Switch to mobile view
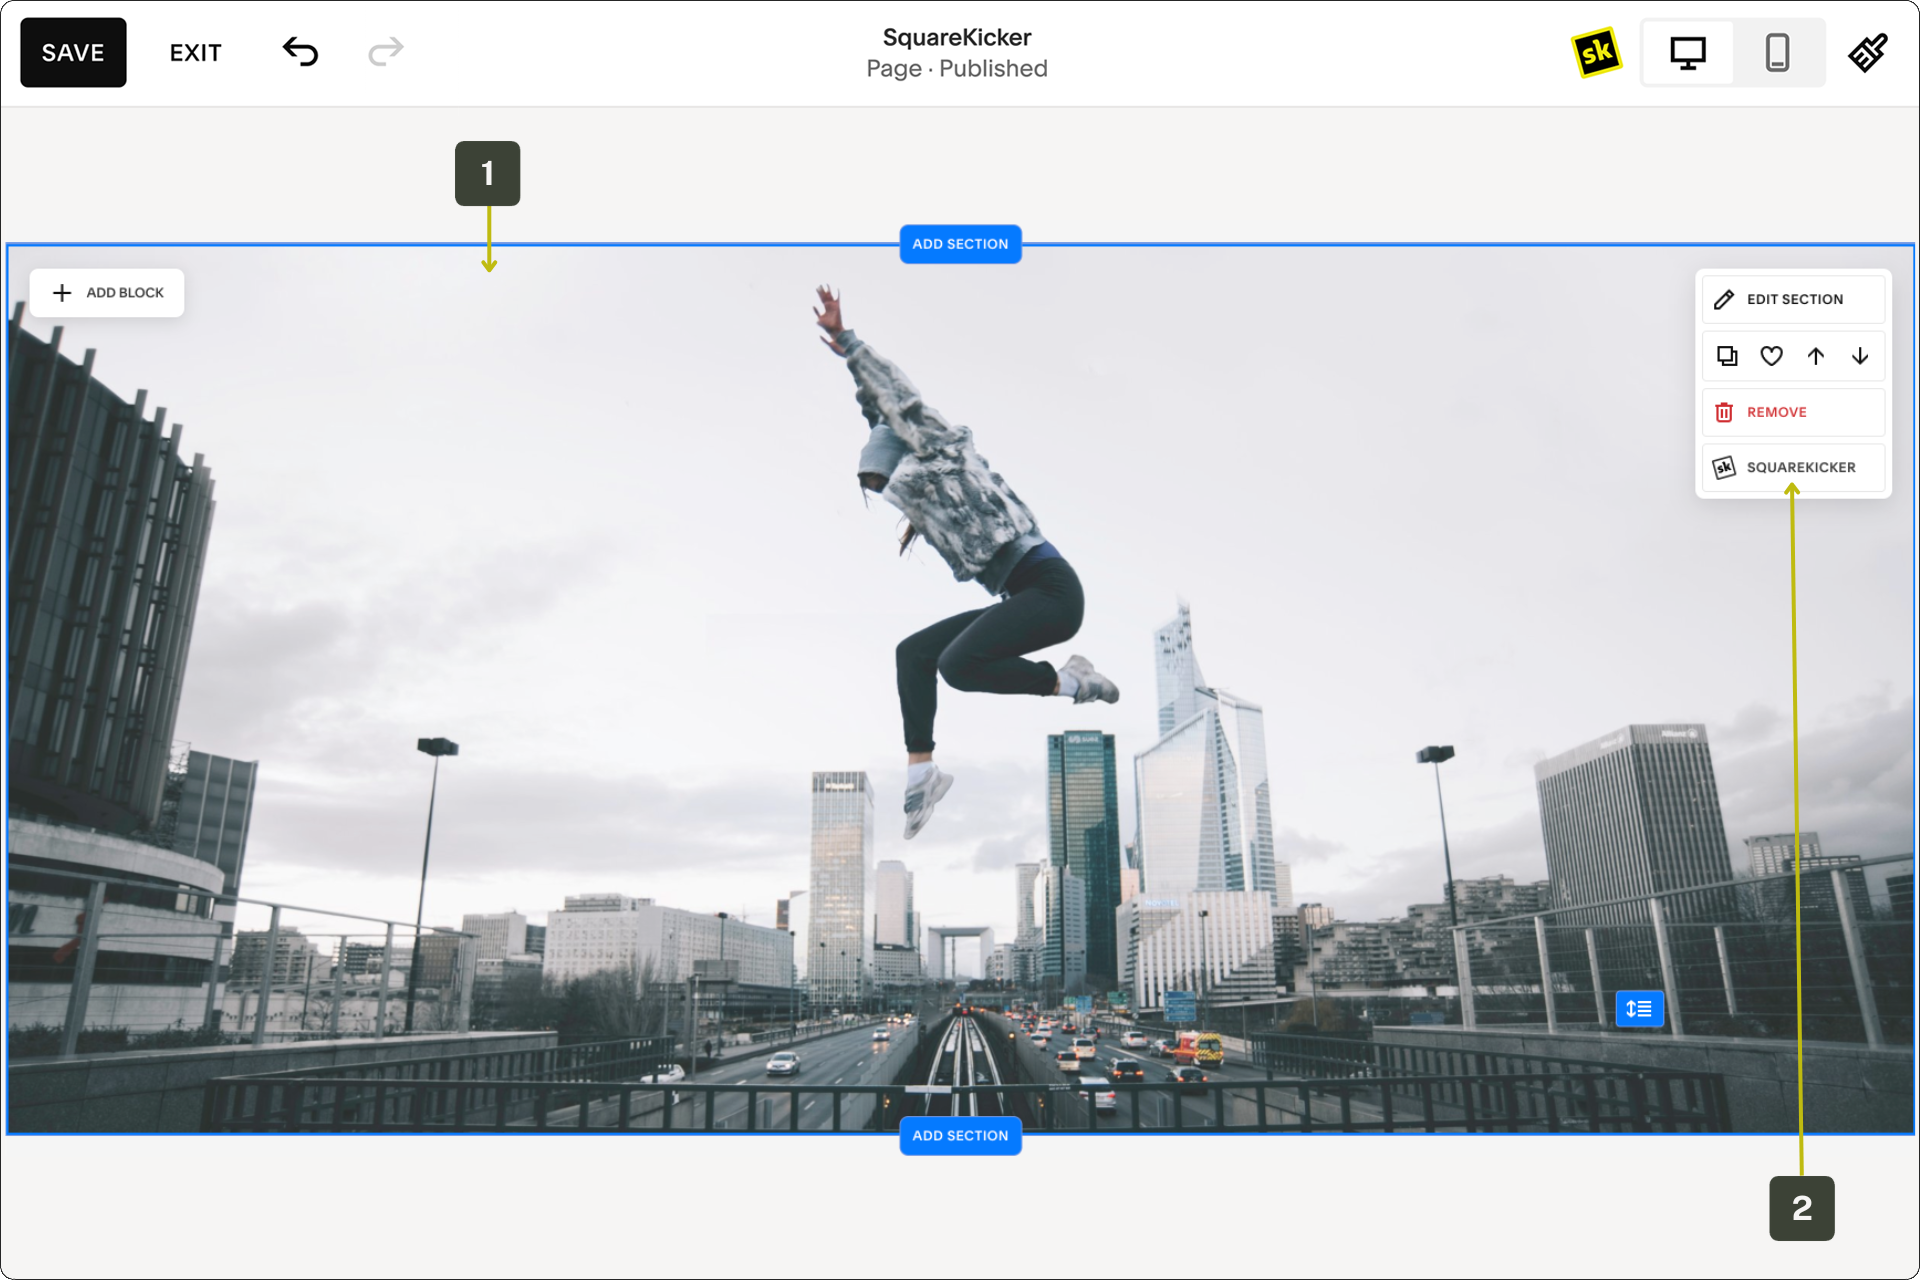 (x=1777, y=52)
